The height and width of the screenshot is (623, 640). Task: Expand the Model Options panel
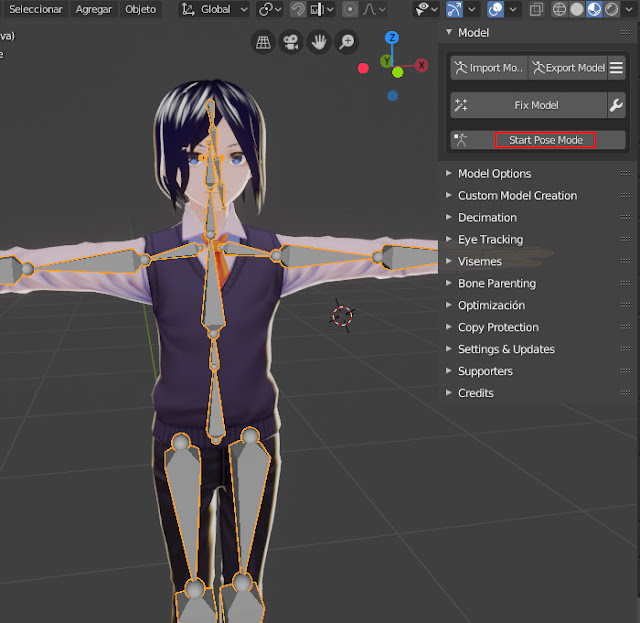449,173
